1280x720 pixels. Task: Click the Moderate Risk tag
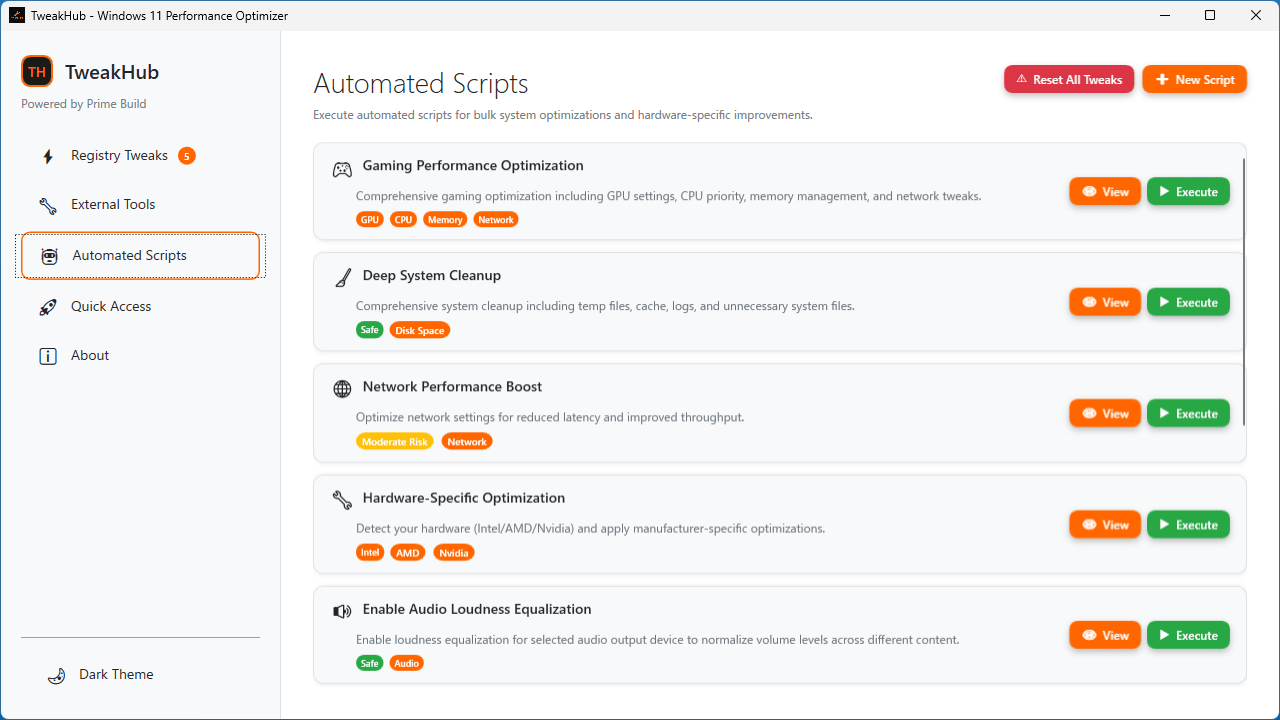point(395,442)
